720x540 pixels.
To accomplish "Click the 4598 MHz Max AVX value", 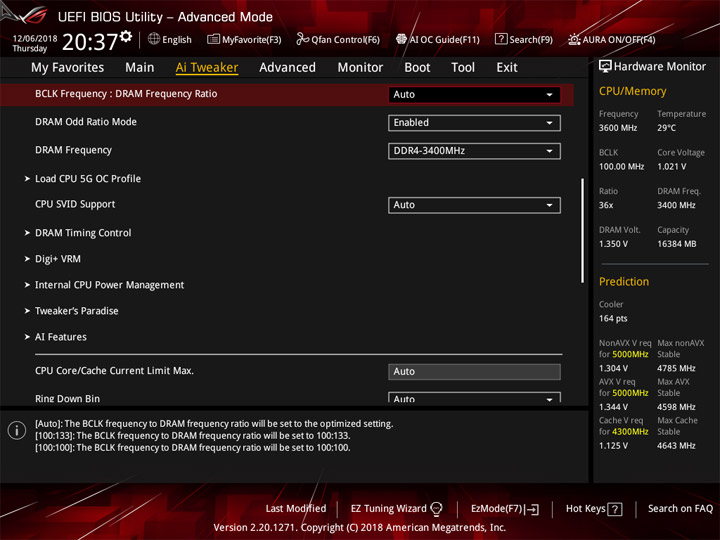I will [676, 407].
